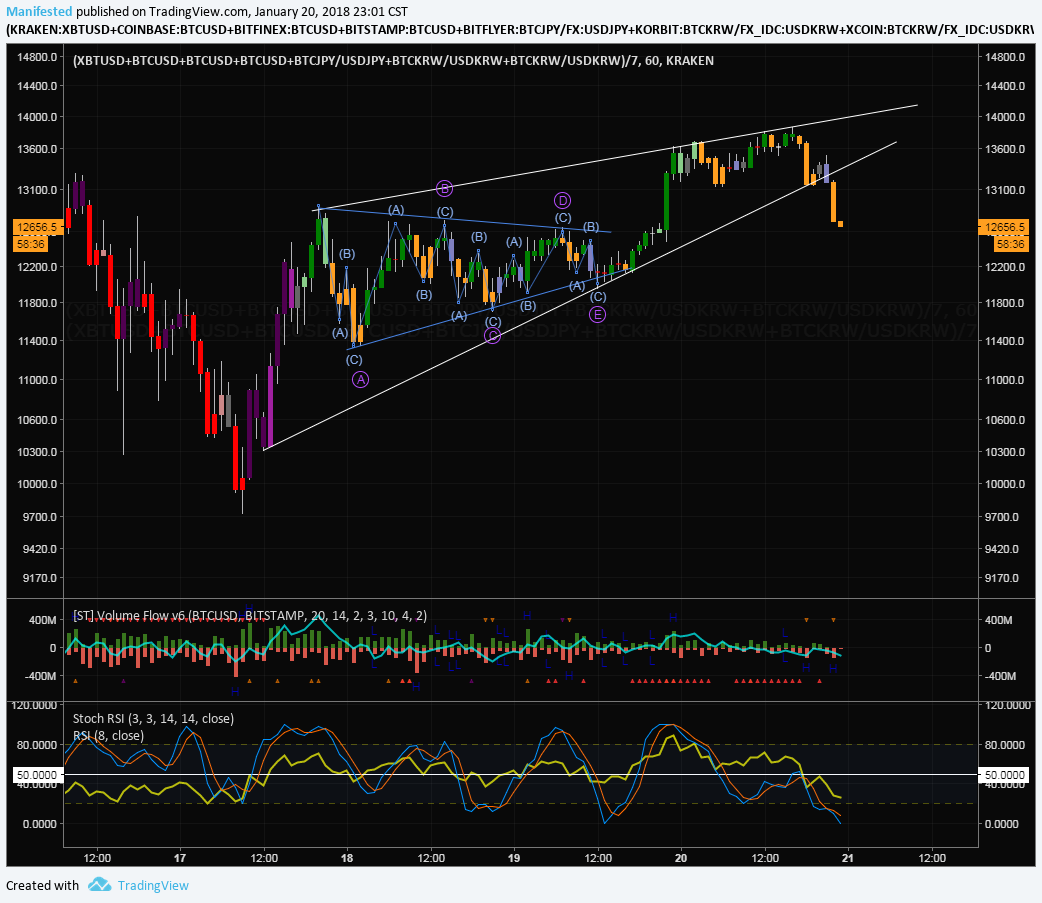The height and width of the screenshot is (903, 1042).
Task: Select the purple circled D wave label
Action: tap(562, 201)
